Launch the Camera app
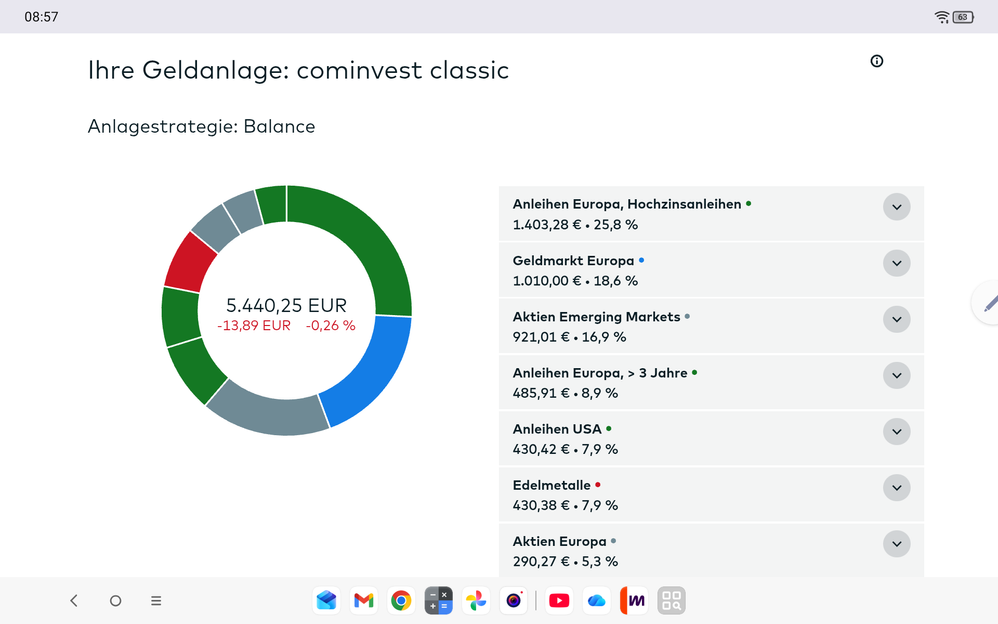998x624 pixels. (514, 600)
